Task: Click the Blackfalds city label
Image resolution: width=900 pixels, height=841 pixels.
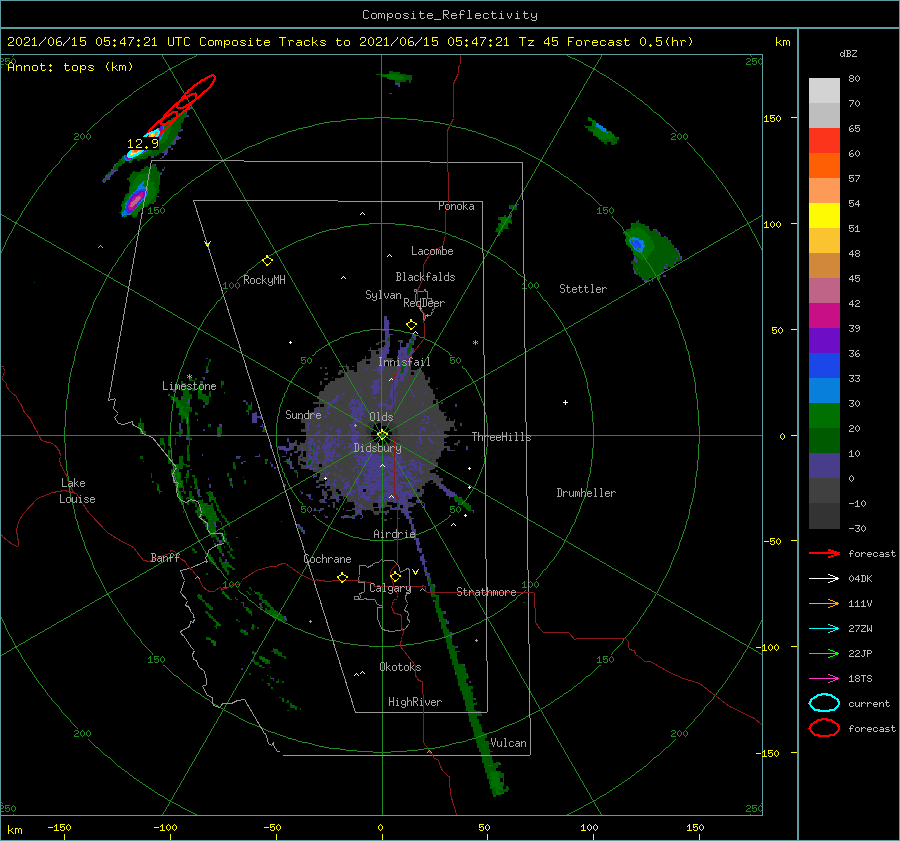Action: [425, 277]
